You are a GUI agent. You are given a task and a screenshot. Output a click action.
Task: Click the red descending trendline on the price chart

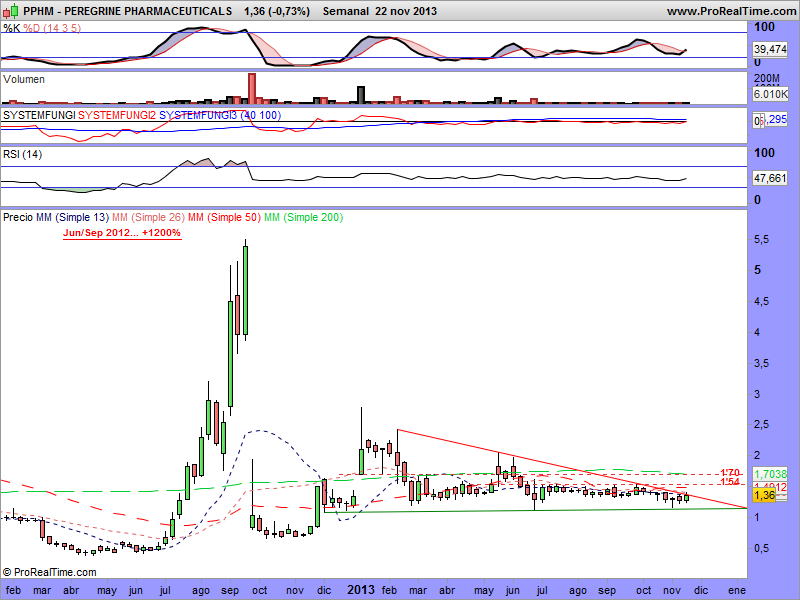click(x=571, y=469)
